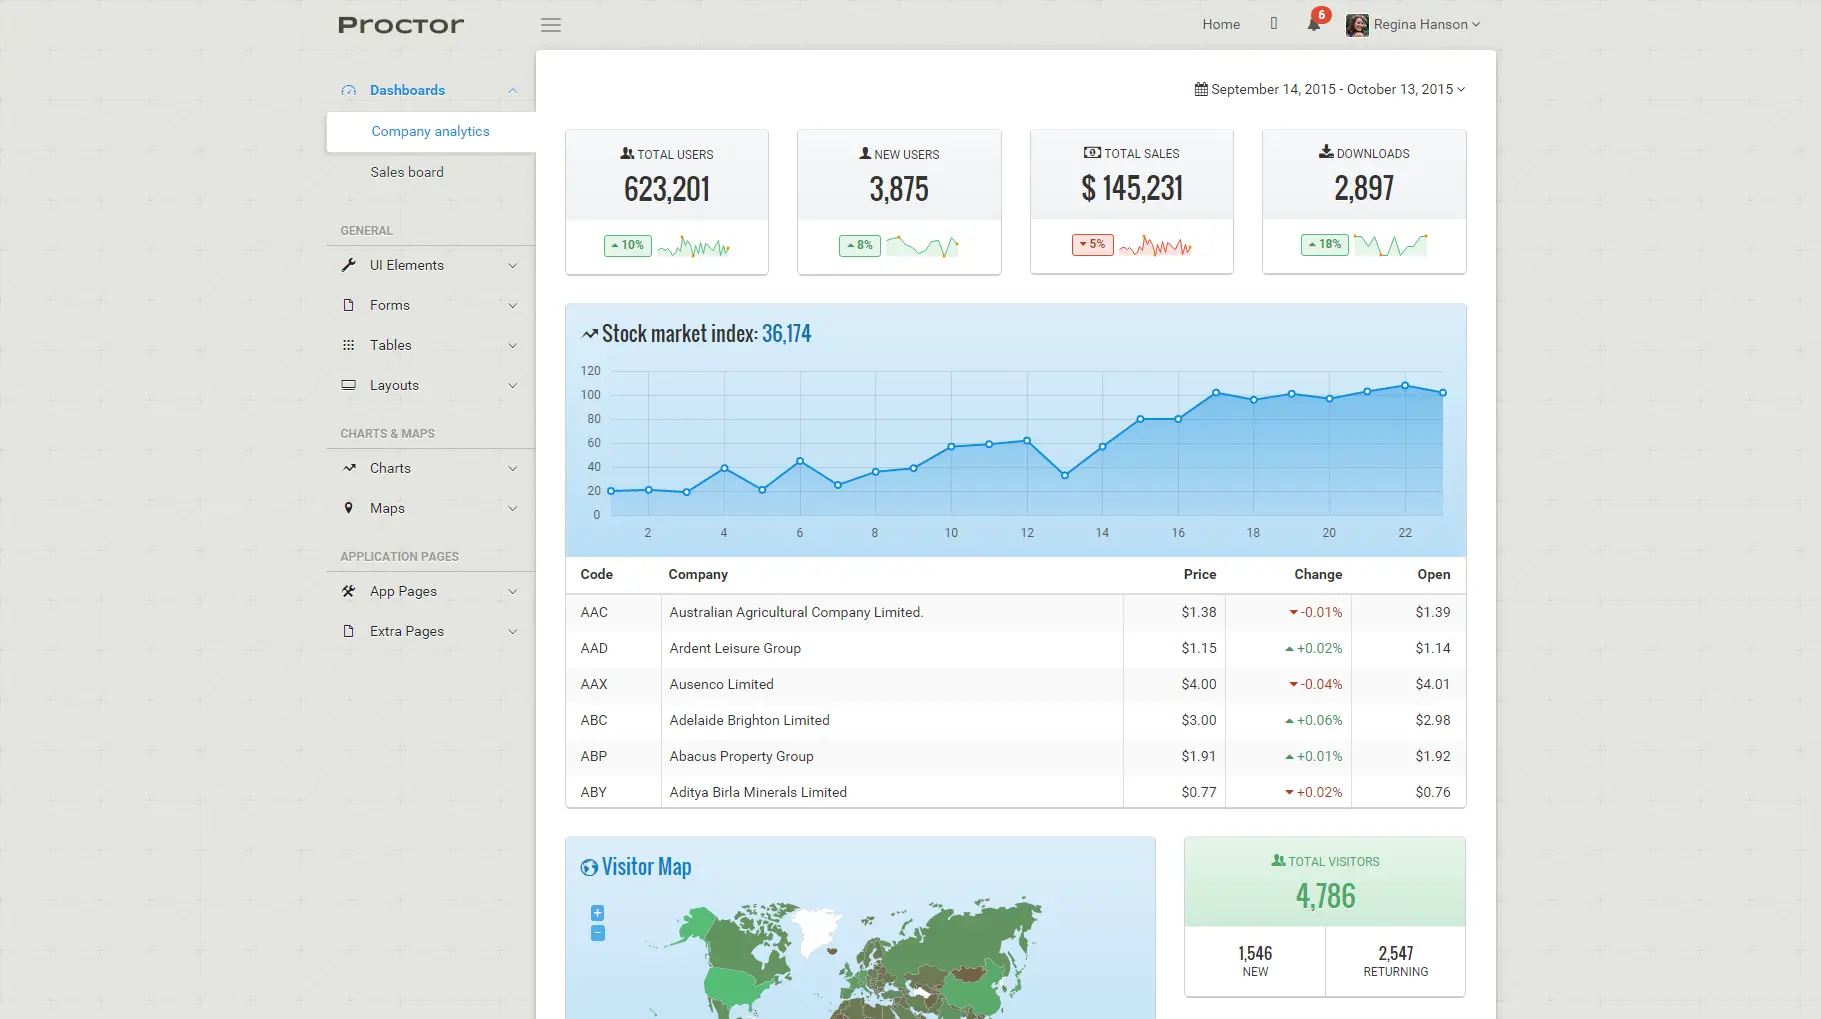Expand the UI Elements sidebar section
Viewport: 1821px width, 1019px height.
431,265
